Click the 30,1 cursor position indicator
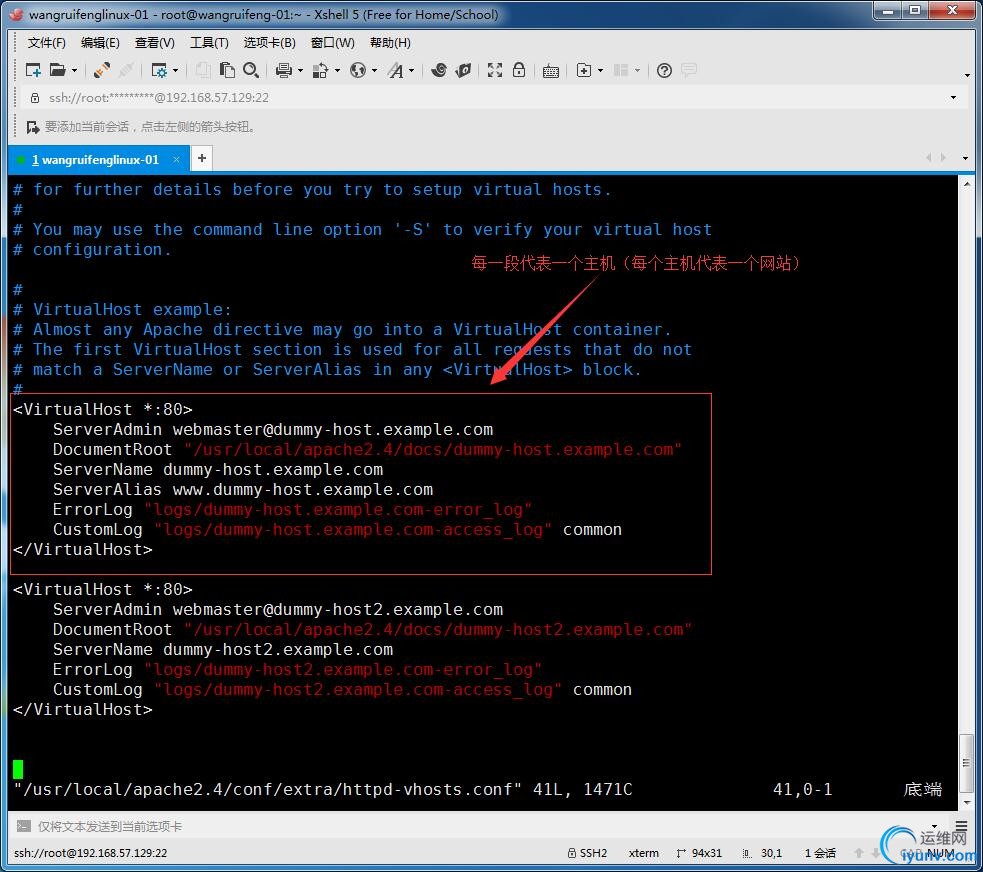Screen dimensions: 983x872 click(762, 853)
